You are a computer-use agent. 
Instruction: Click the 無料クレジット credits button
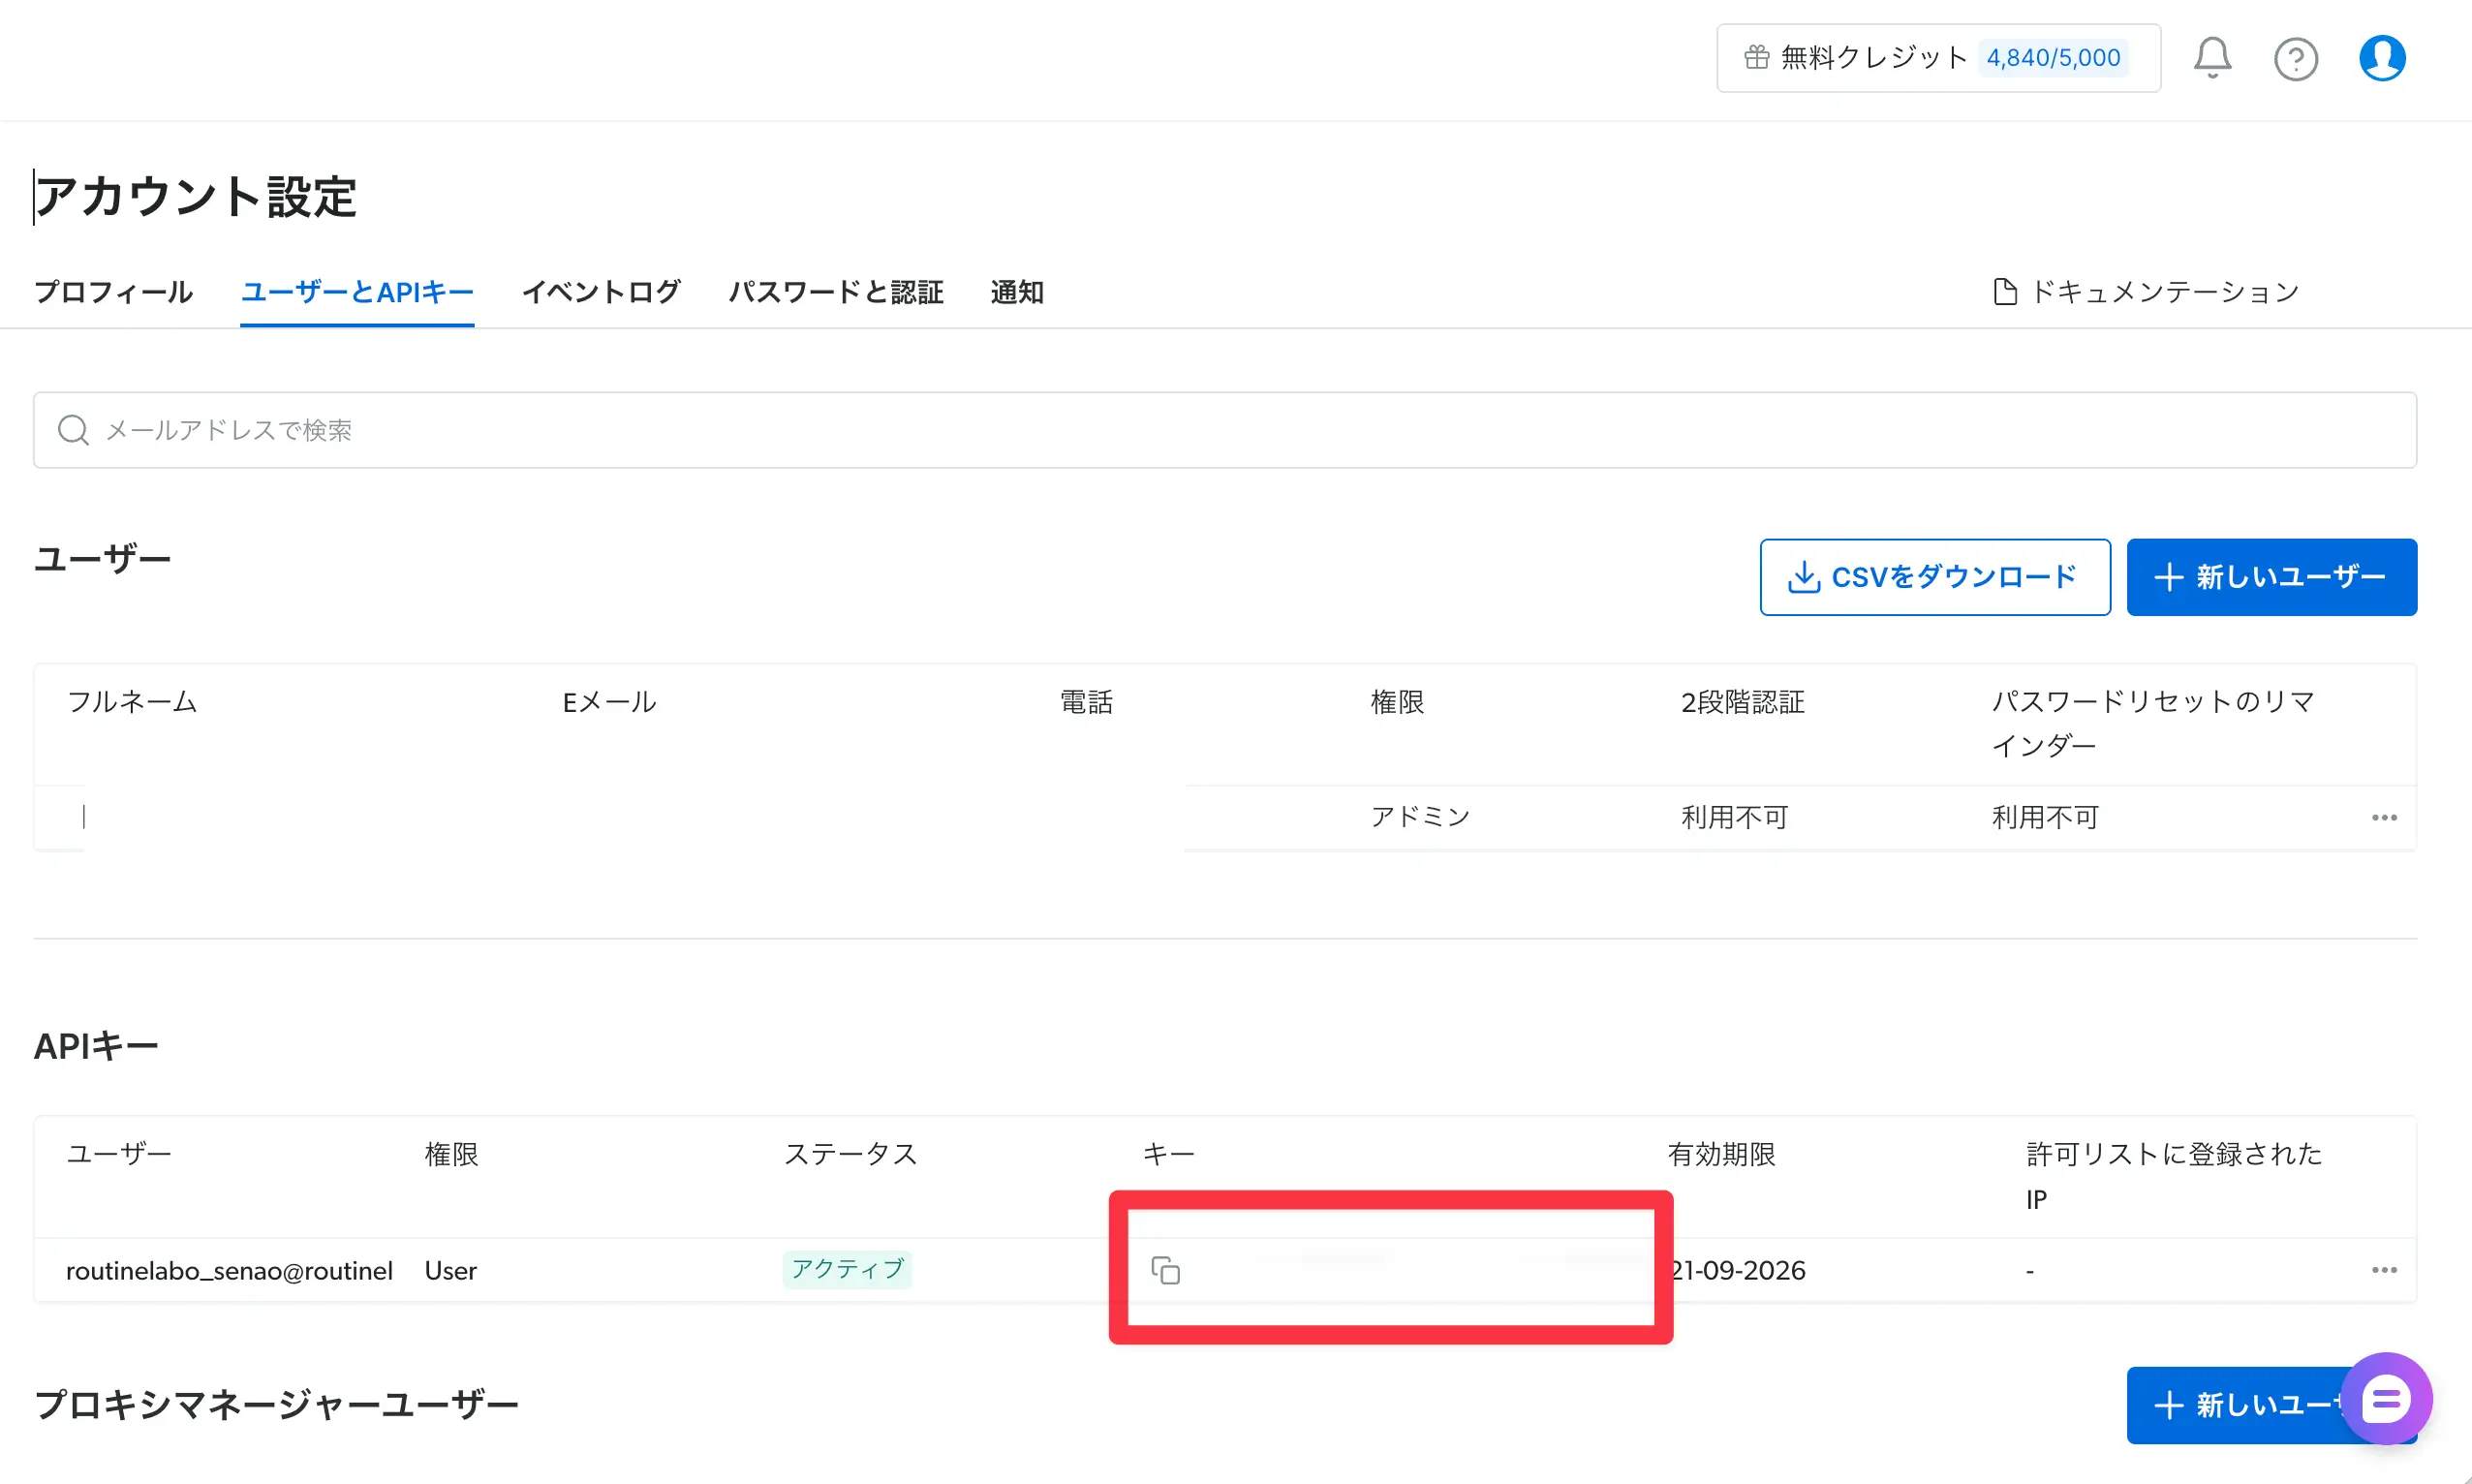pyautogui.click(x=1938, y=58)
